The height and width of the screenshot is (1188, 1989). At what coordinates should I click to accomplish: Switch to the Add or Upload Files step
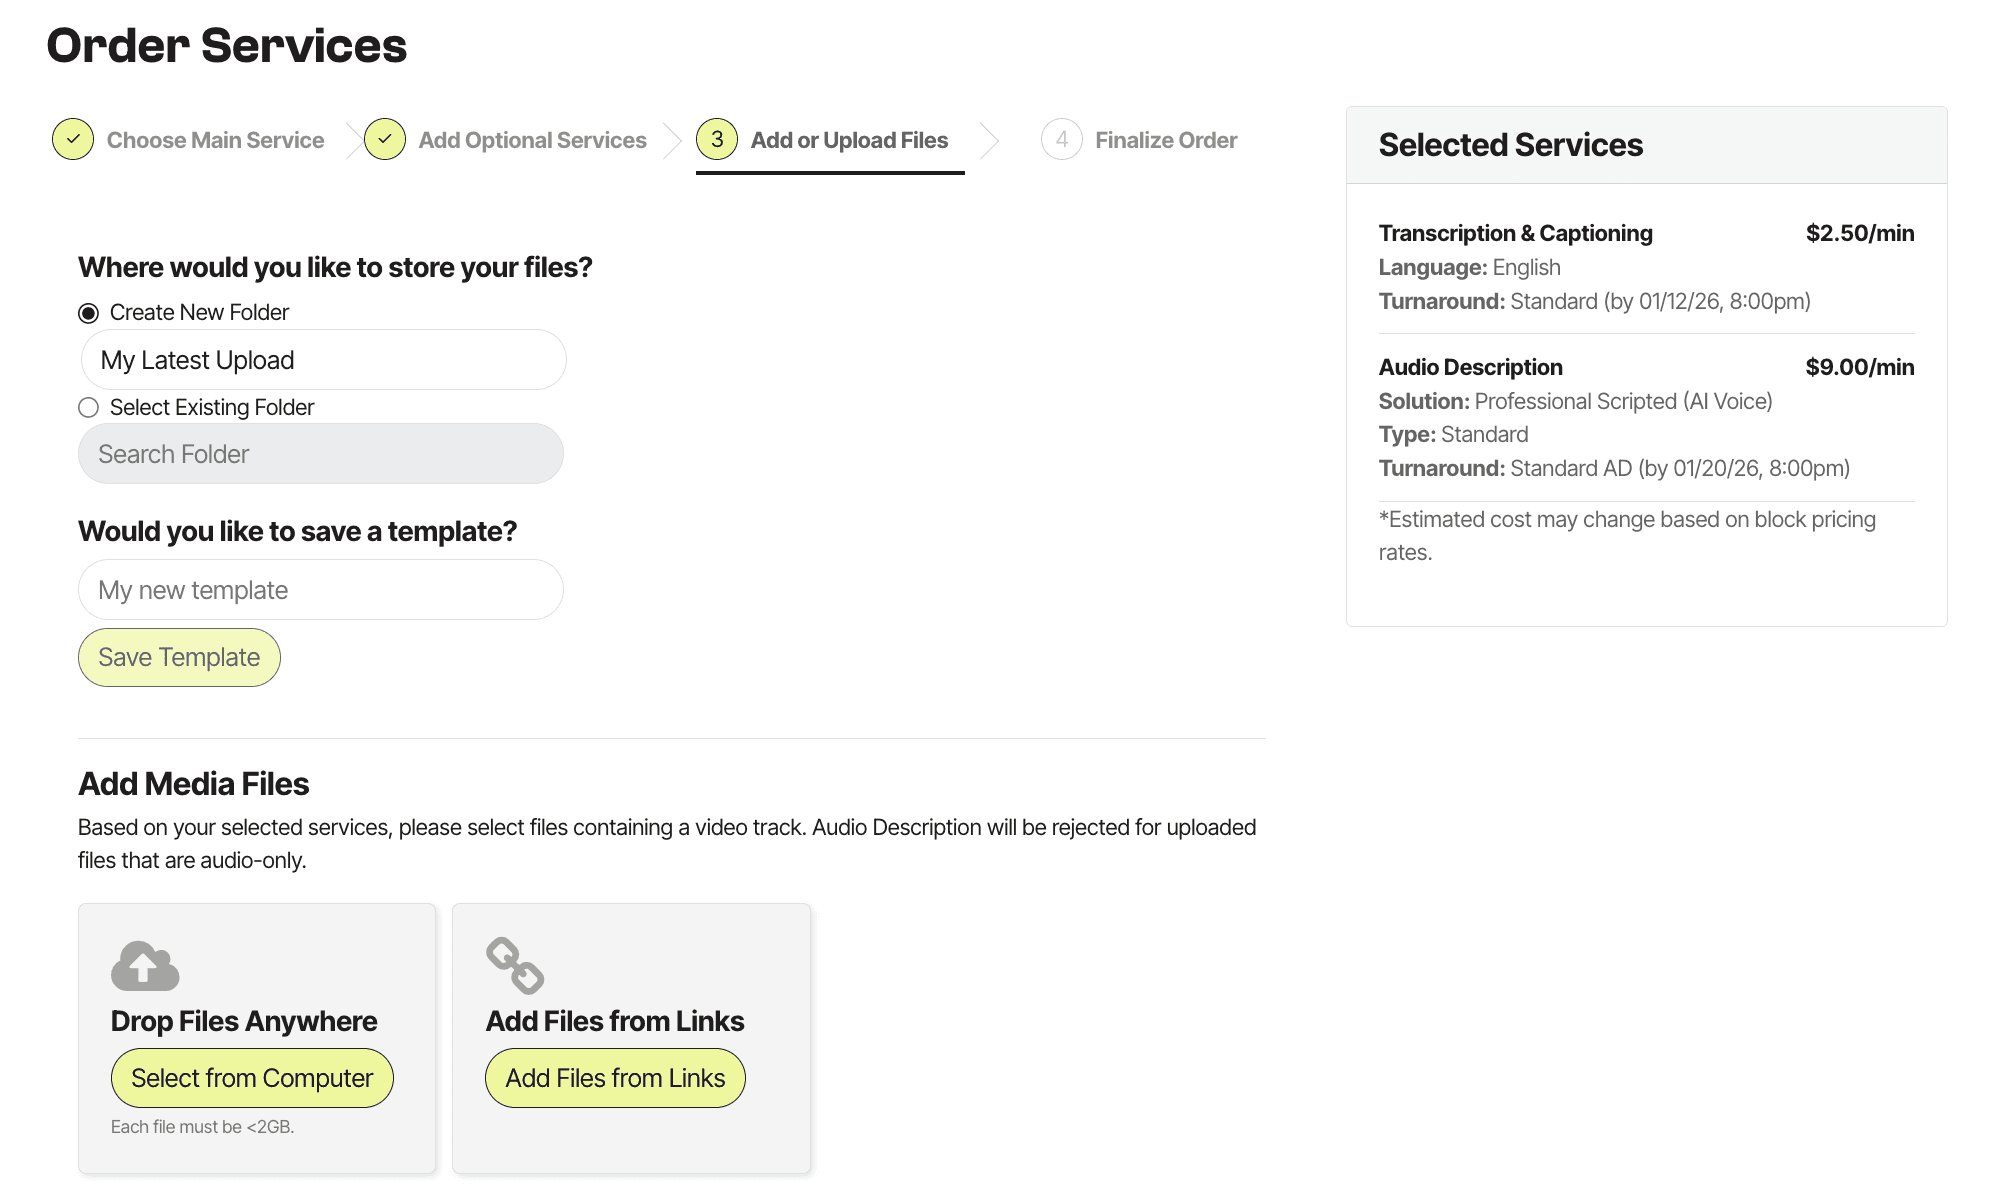click(849, 141)
